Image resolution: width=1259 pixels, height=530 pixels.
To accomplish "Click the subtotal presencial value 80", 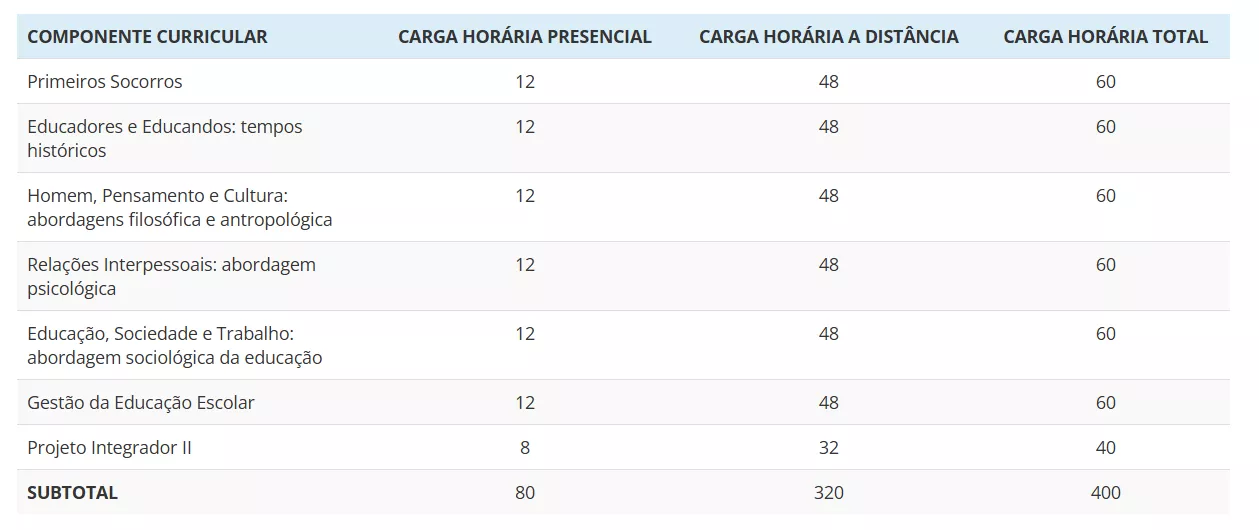I will [525, 493].
